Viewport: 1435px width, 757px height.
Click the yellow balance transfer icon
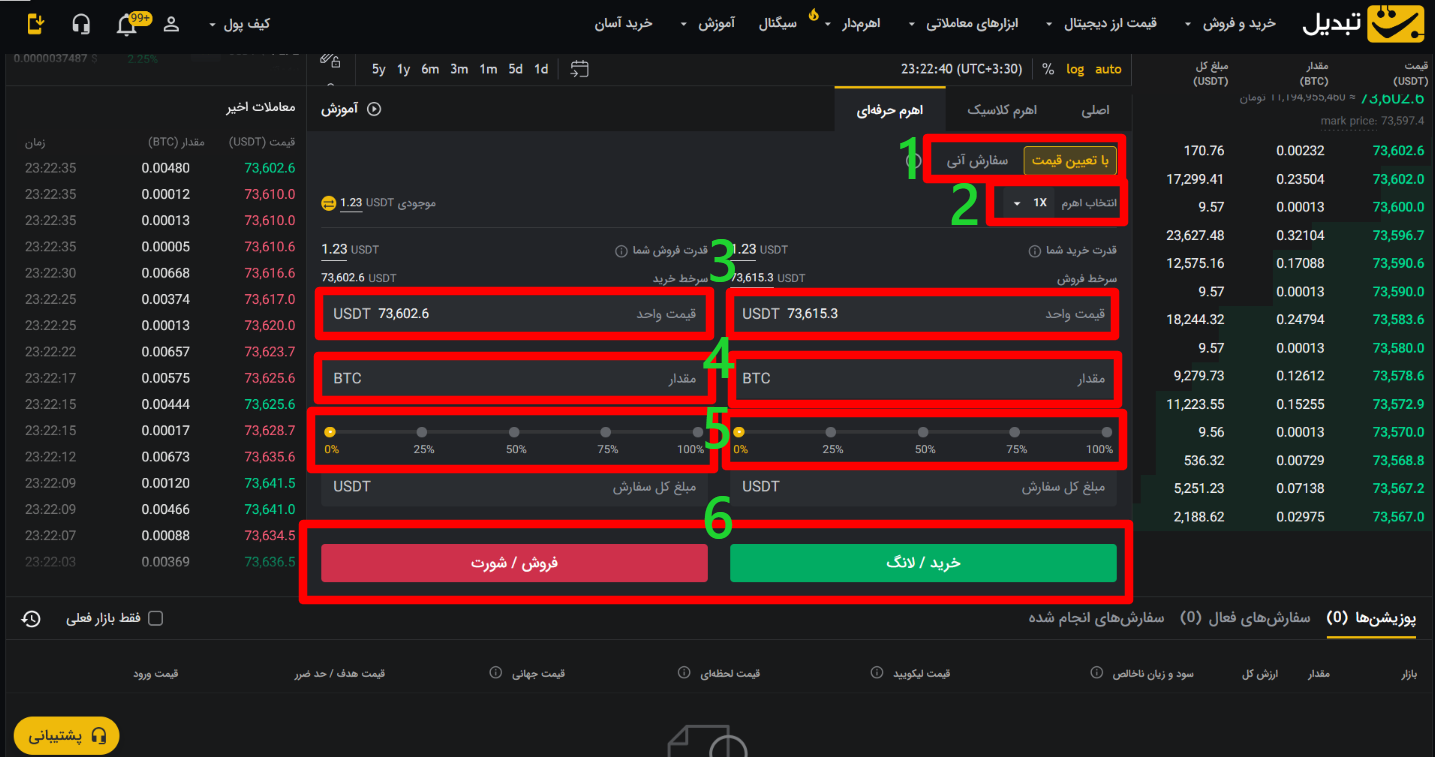click(328, 203)
